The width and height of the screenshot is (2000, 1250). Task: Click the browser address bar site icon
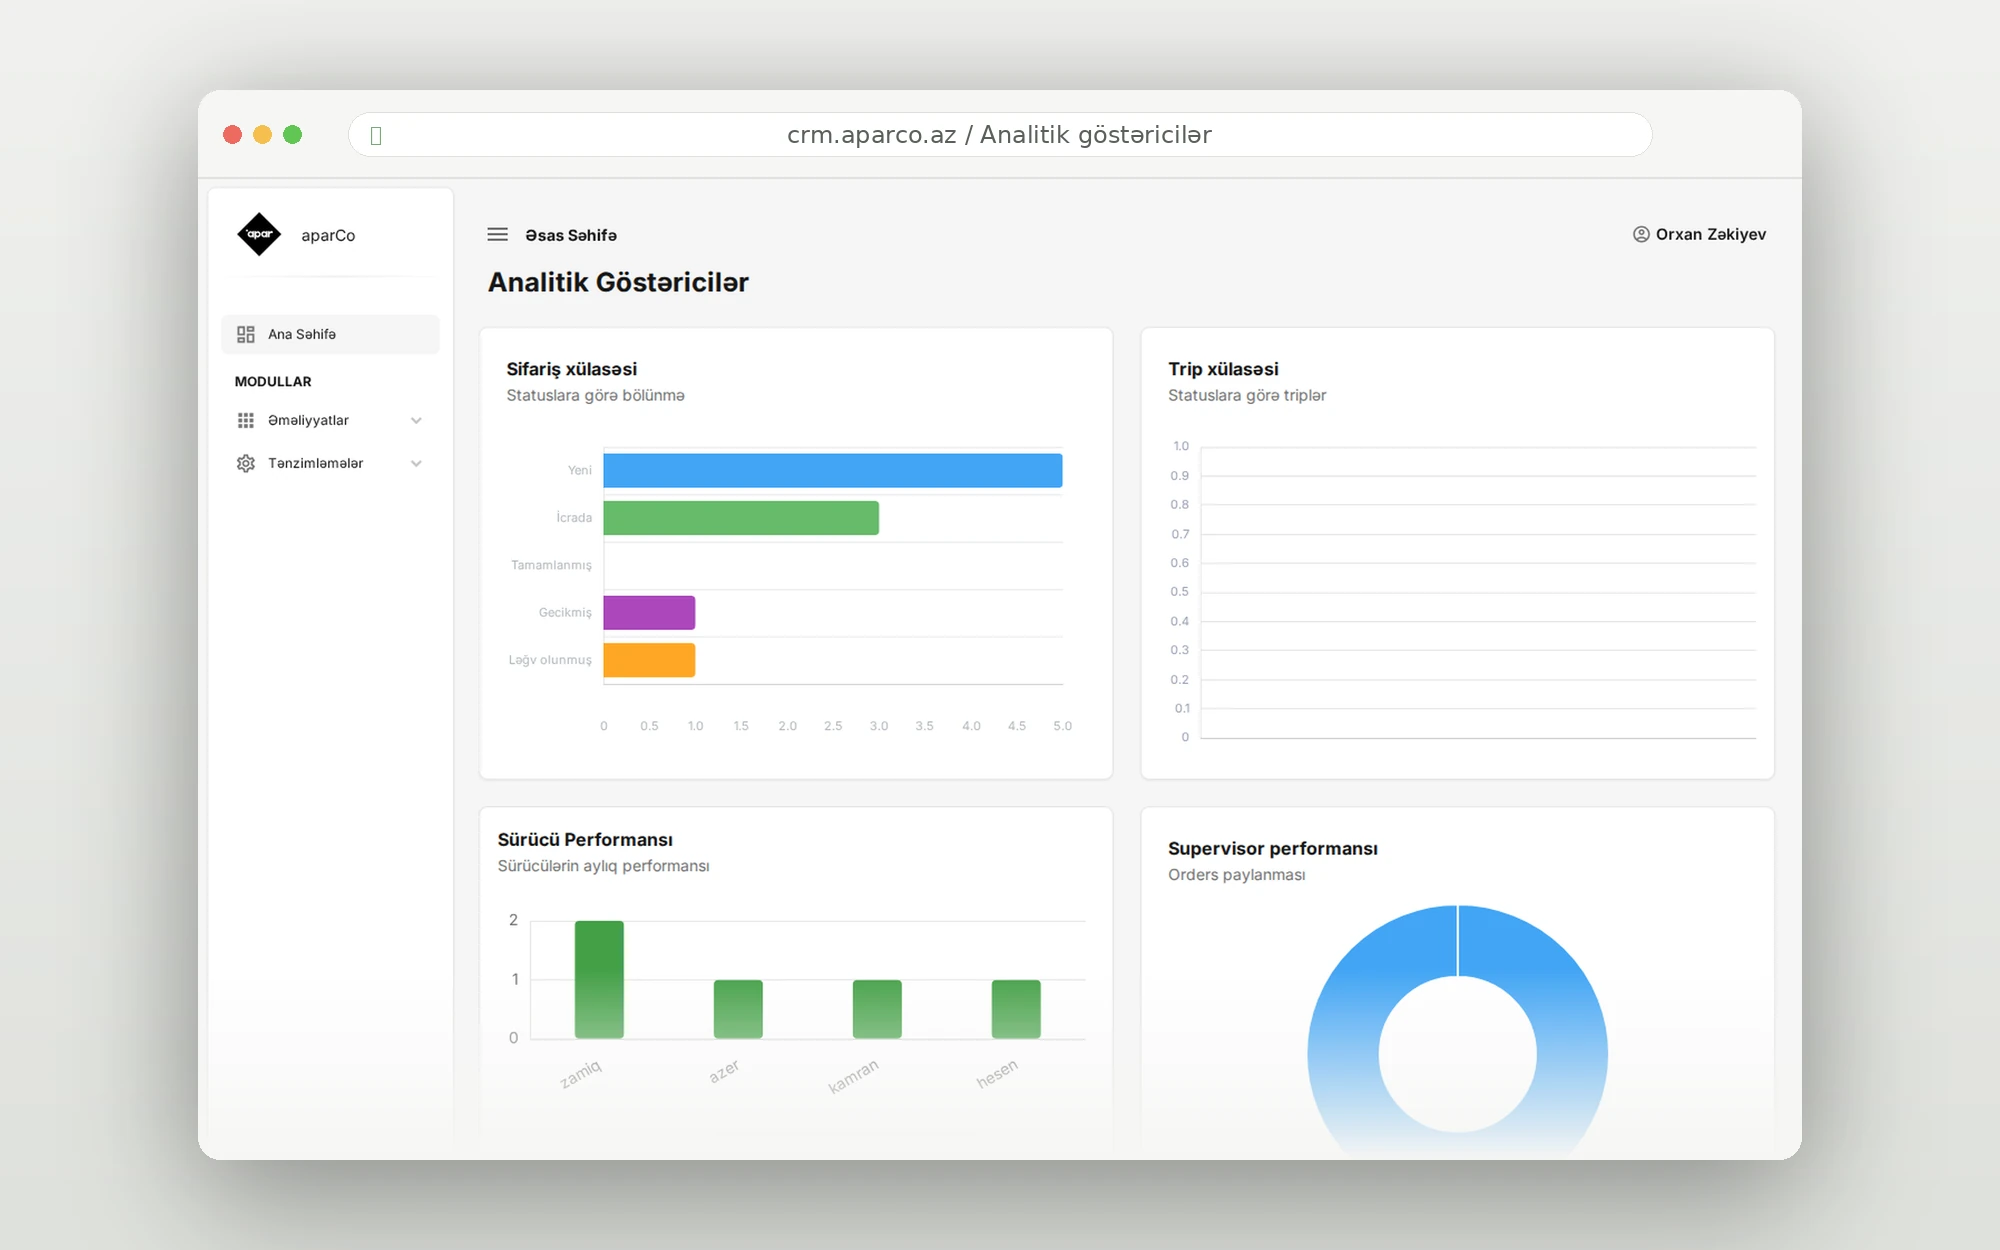(376, 135)
